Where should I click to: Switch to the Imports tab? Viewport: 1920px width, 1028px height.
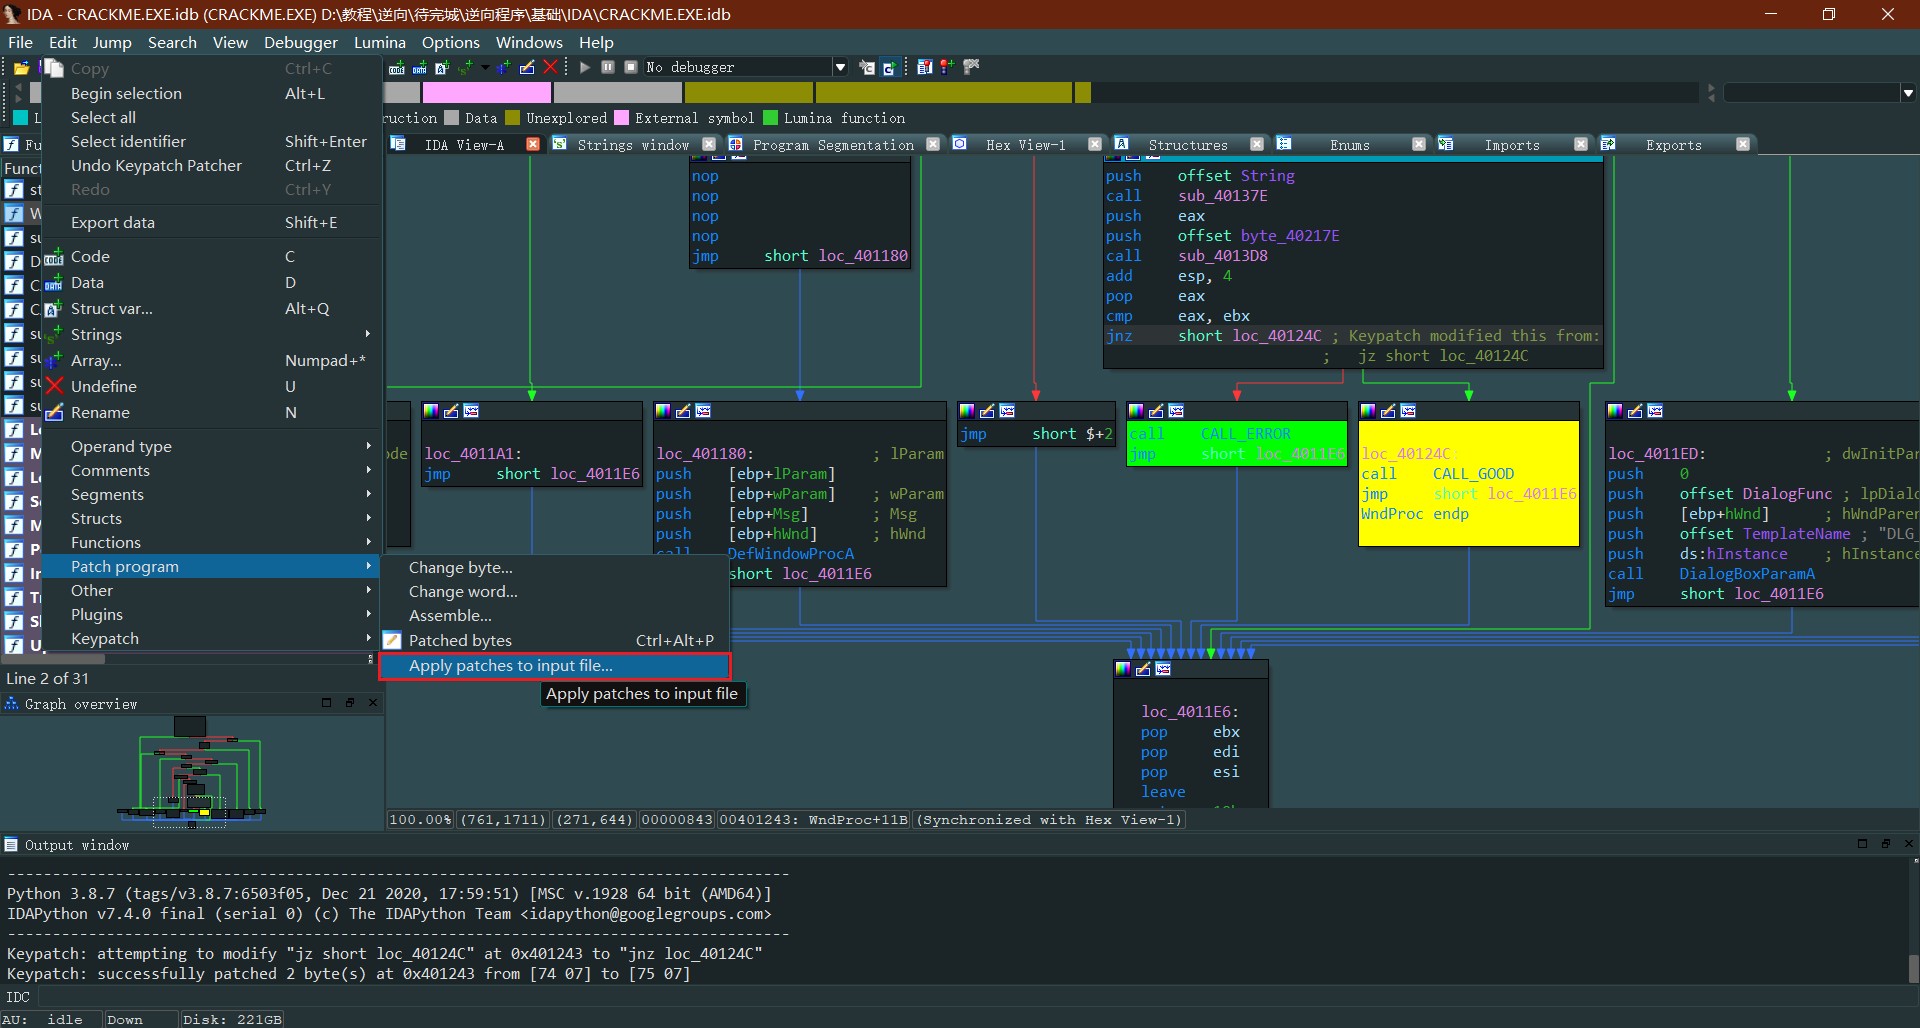point(1511,145)
